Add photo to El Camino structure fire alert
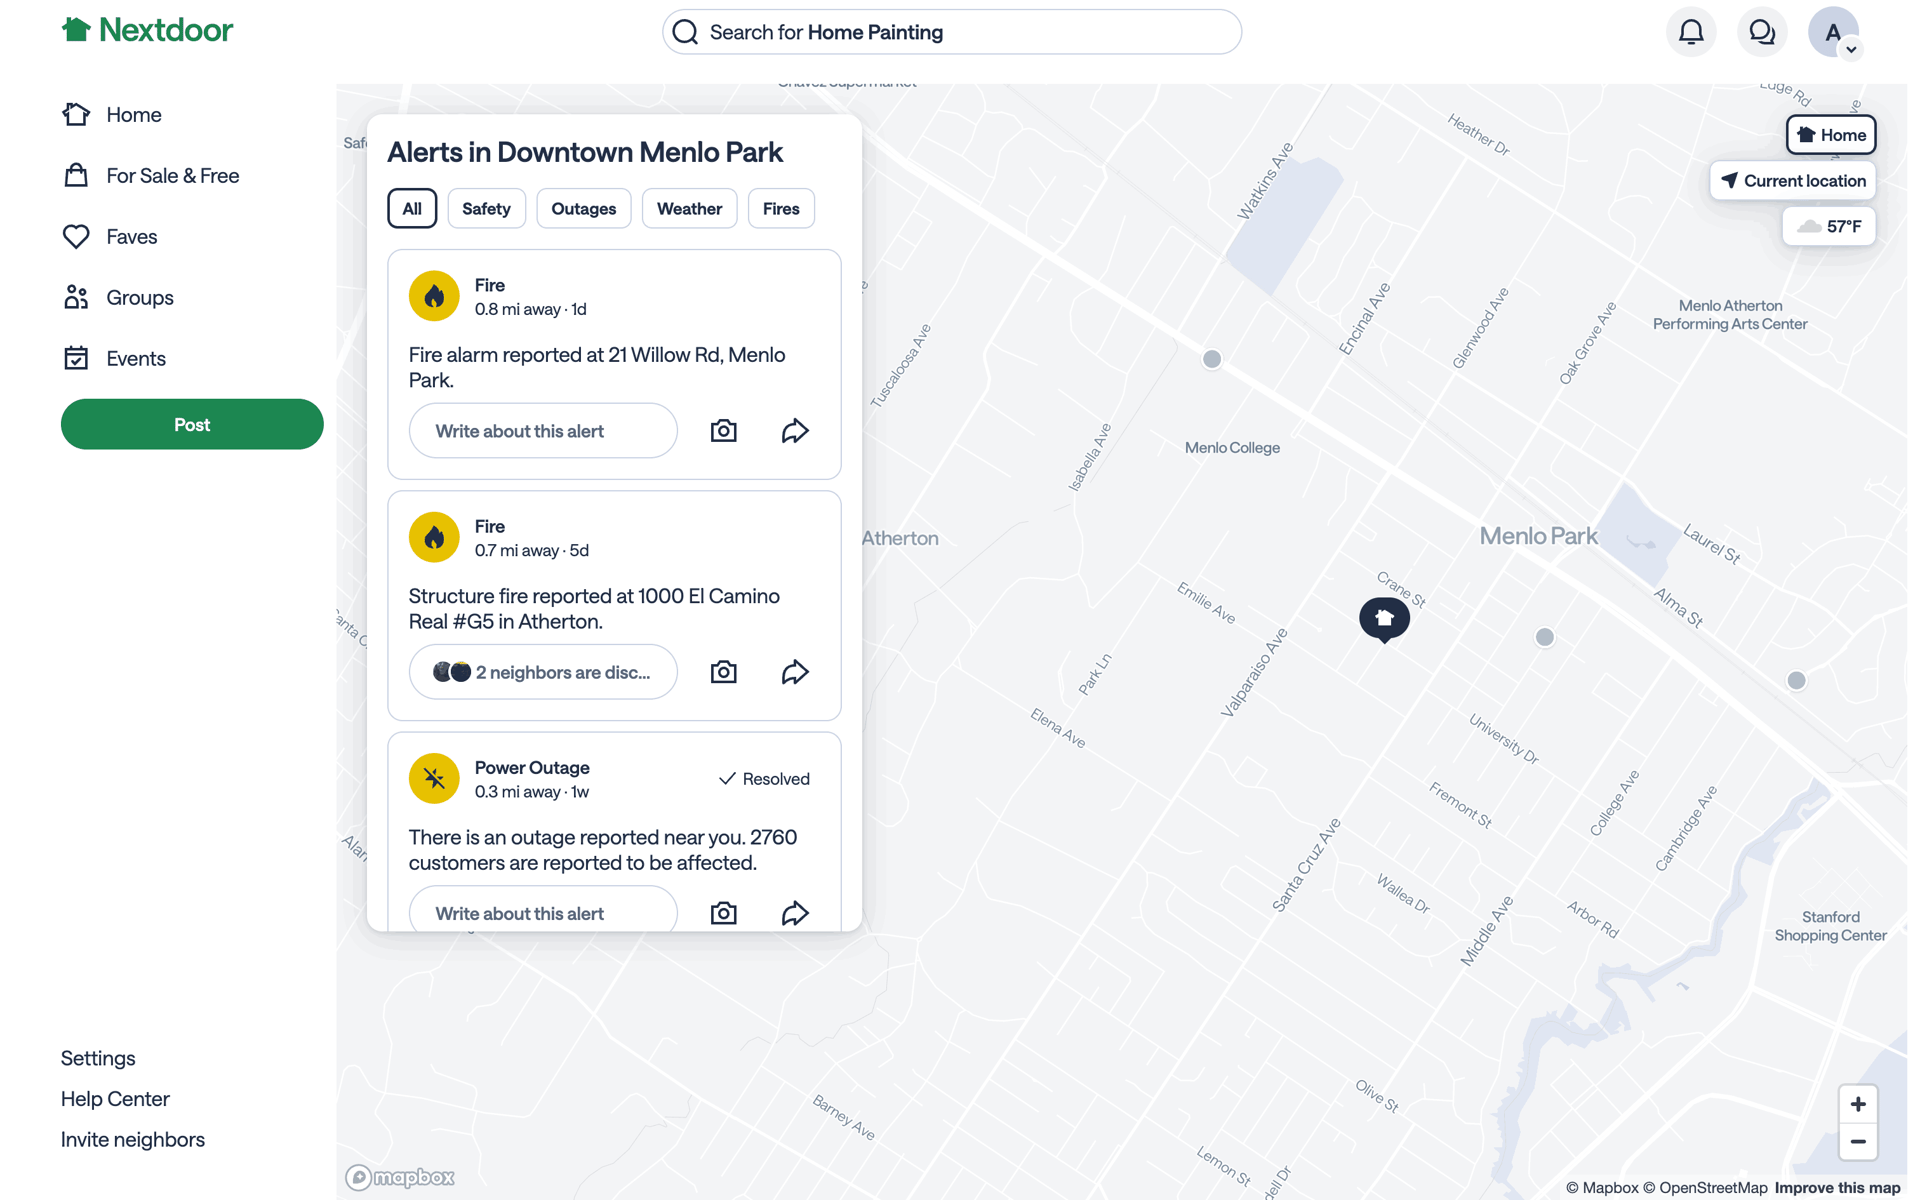 click(723, 672)
